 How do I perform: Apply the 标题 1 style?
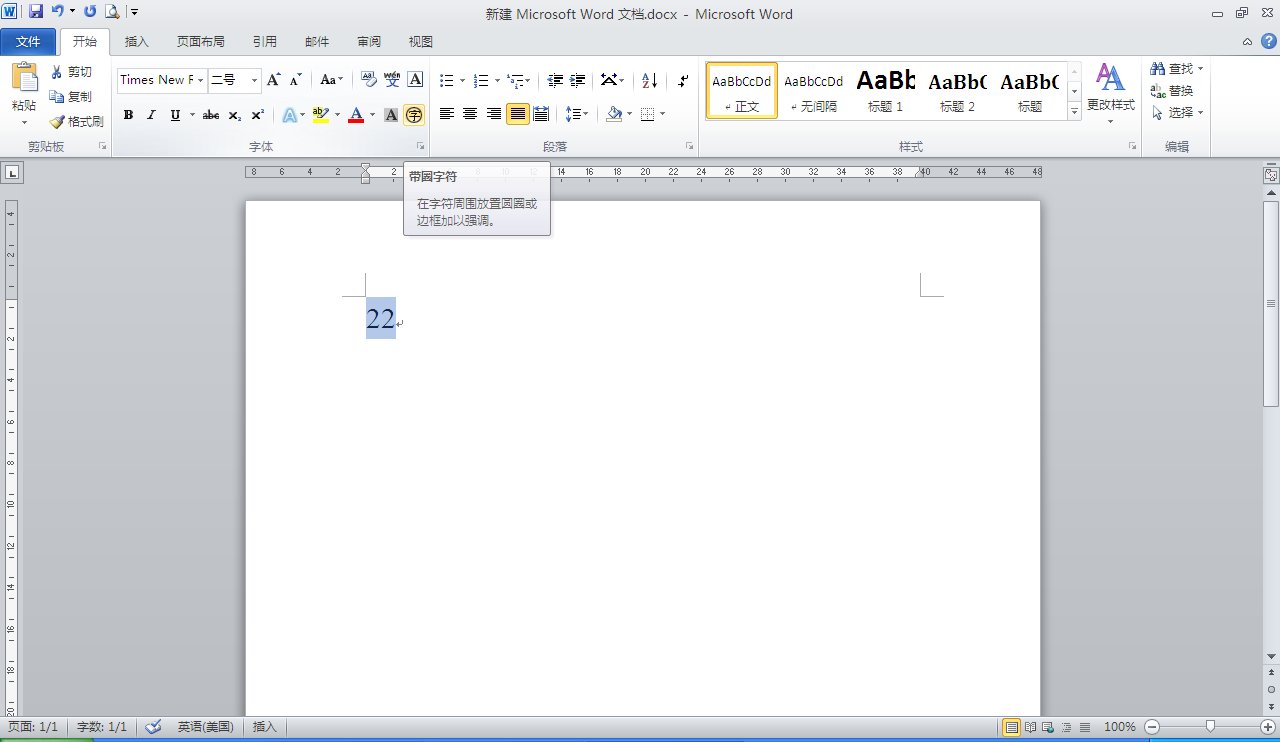885,90
